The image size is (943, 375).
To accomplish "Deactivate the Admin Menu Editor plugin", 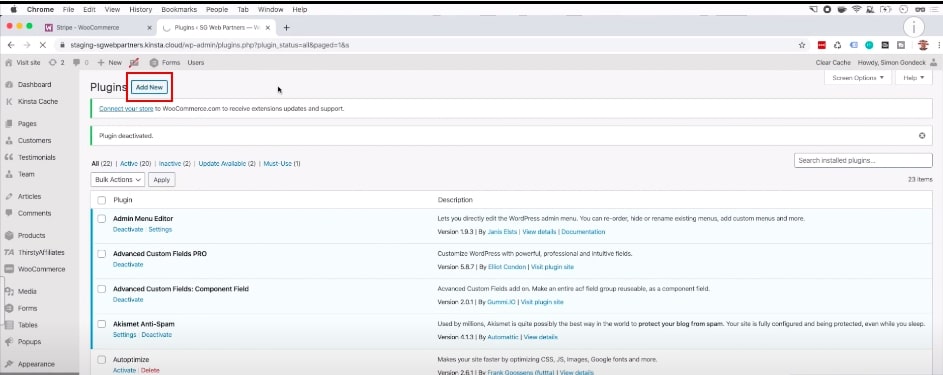I will [128, 230].
